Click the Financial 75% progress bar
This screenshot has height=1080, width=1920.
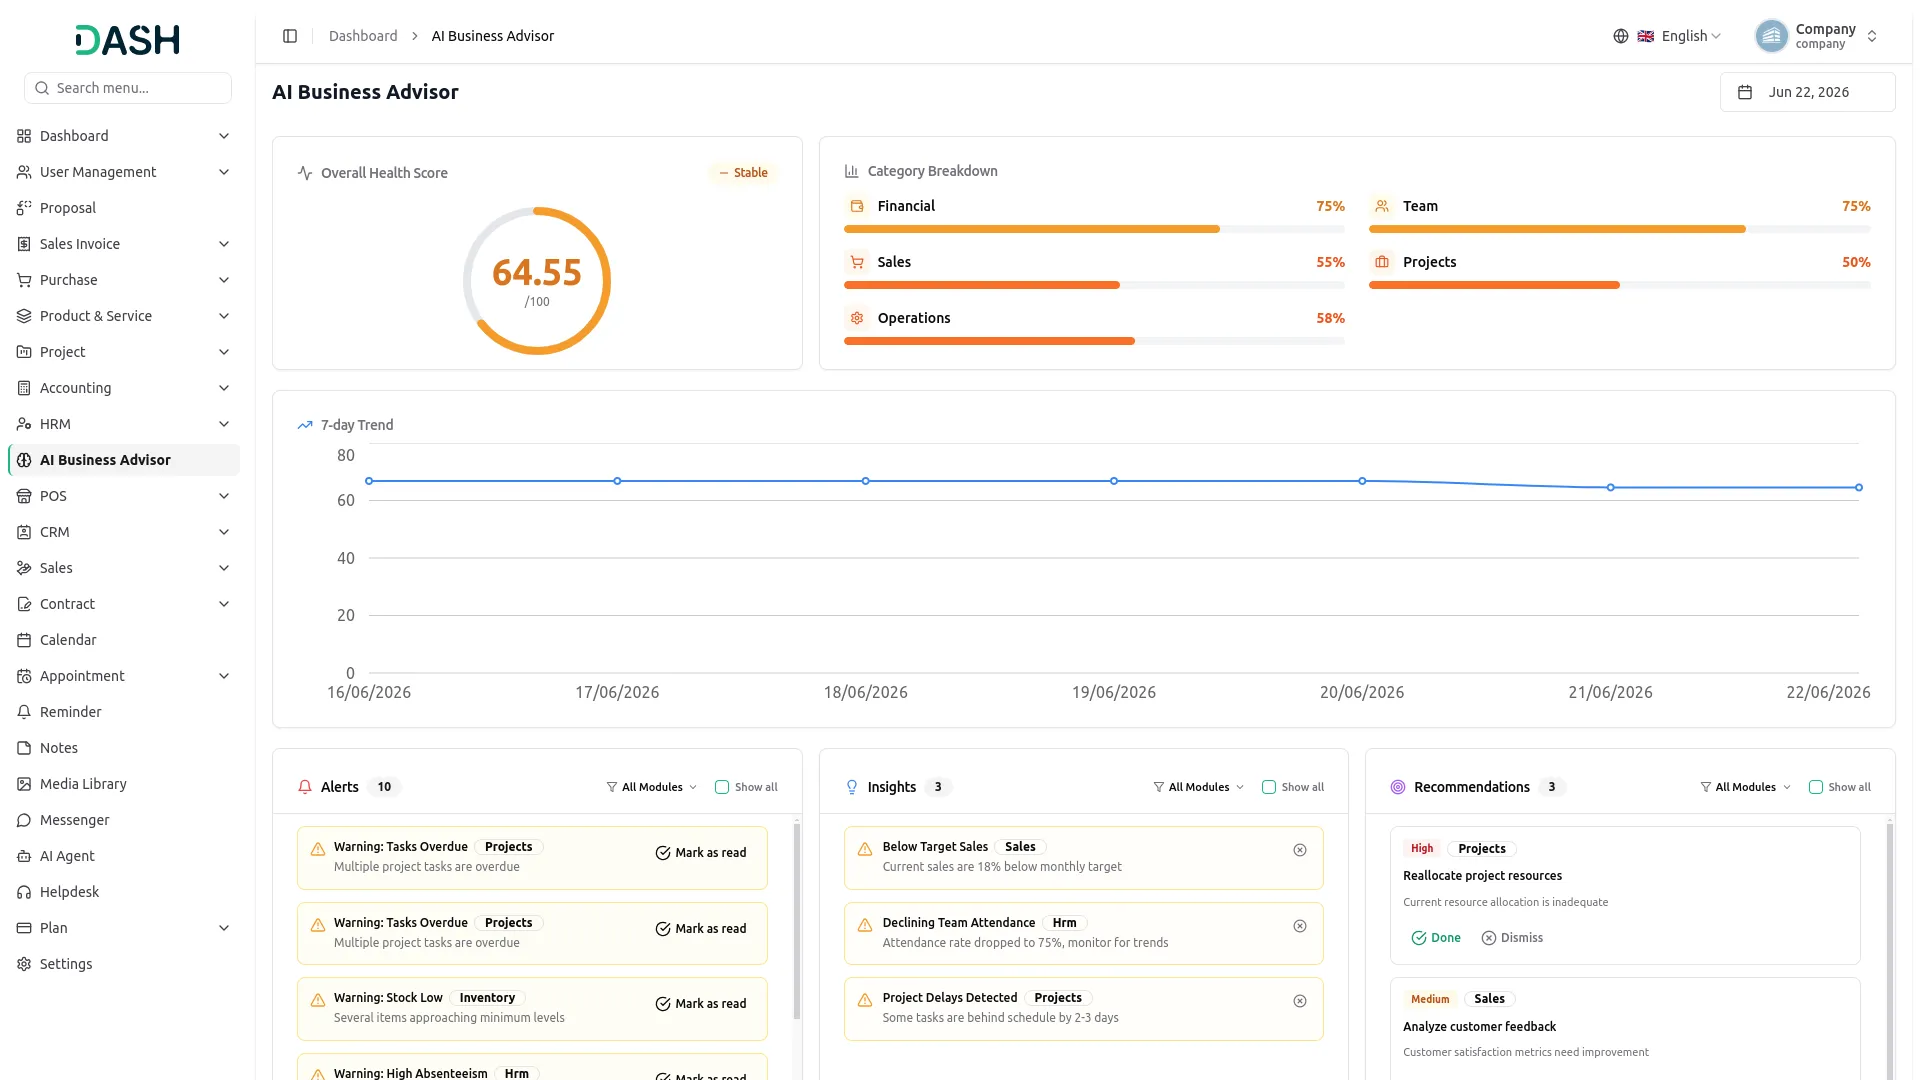pos(1094,229)
